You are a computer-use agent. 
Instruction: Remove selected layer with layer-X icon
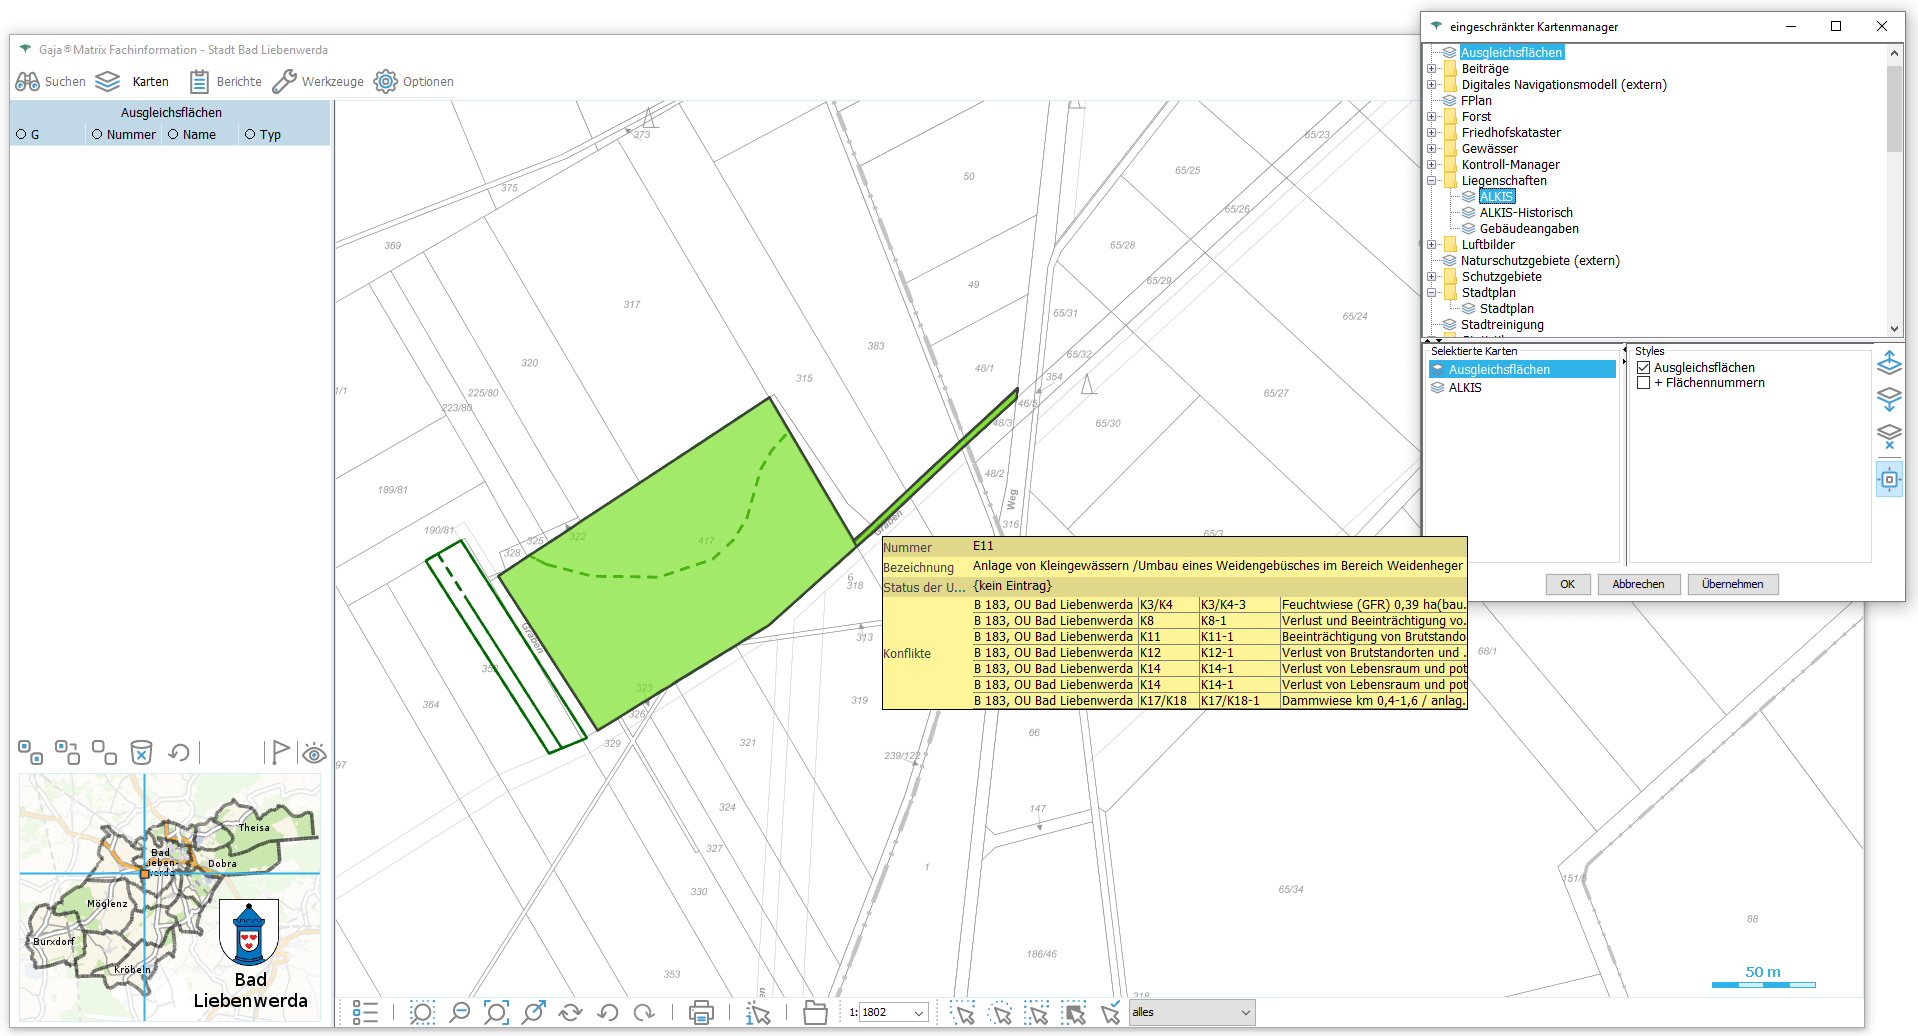[x=1888, y=436]
